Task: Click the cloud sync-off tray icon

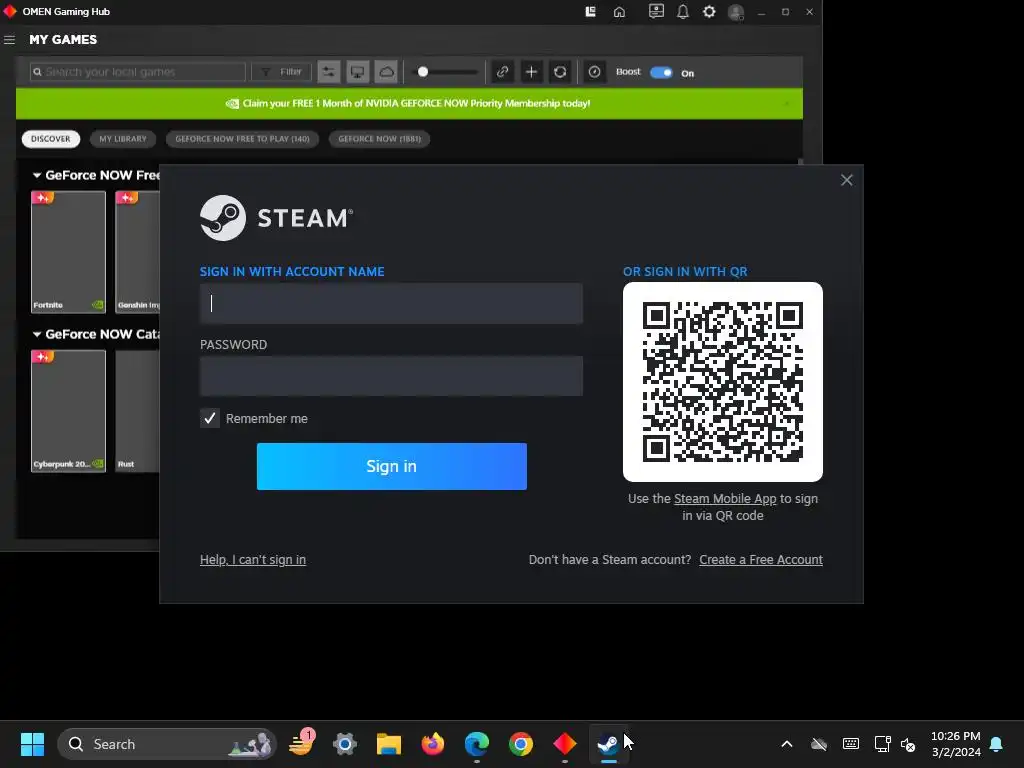Action: click(819, 744)
